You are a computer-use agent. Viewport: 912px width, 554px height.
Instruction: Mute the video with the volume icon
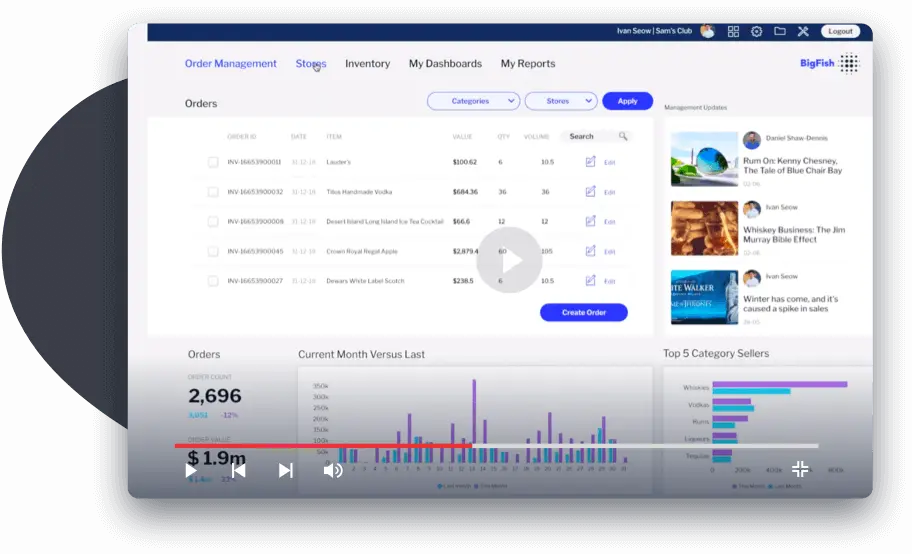(x=333, y=470)
